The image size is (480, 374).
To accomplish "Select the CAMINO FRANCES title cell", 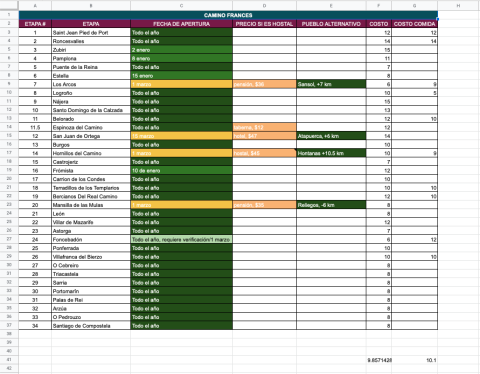I will point(228,15).
